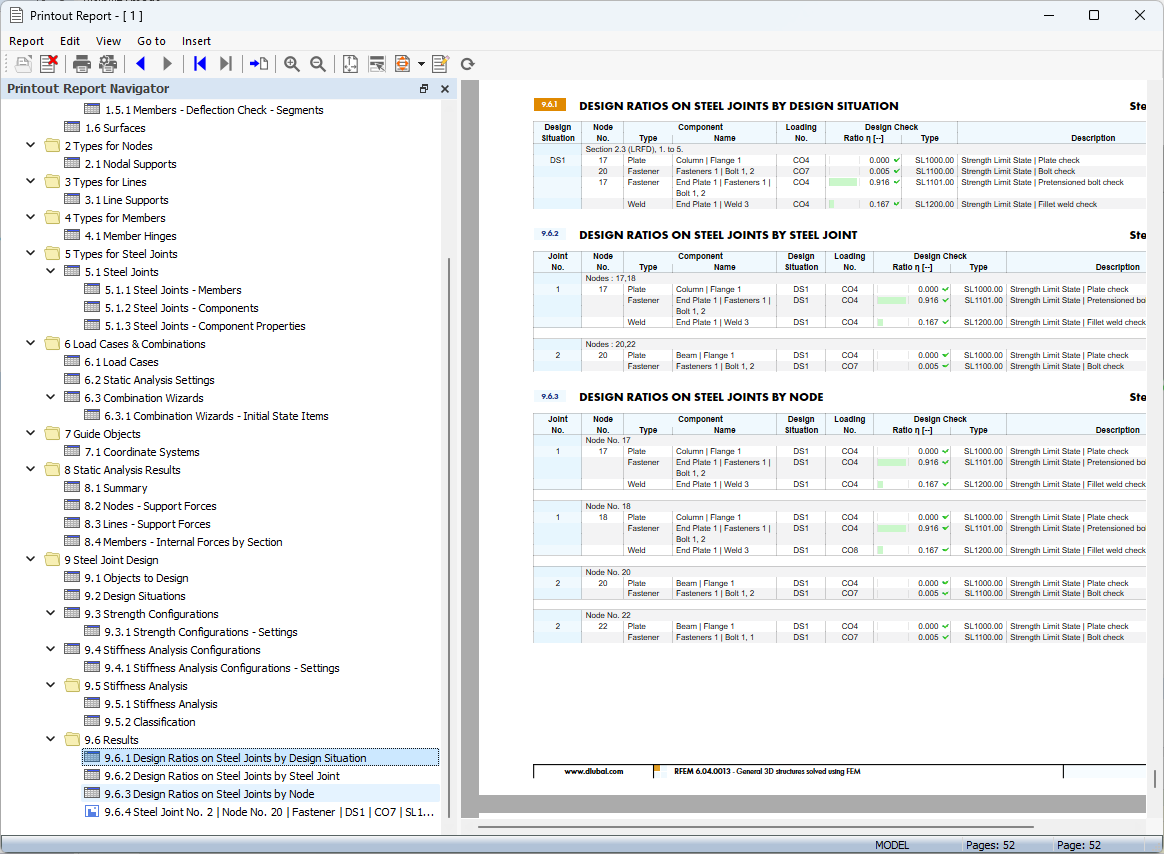Select the Print Printout Report icon
Viewport: 1164px width, 854px height.
point(80,63)
